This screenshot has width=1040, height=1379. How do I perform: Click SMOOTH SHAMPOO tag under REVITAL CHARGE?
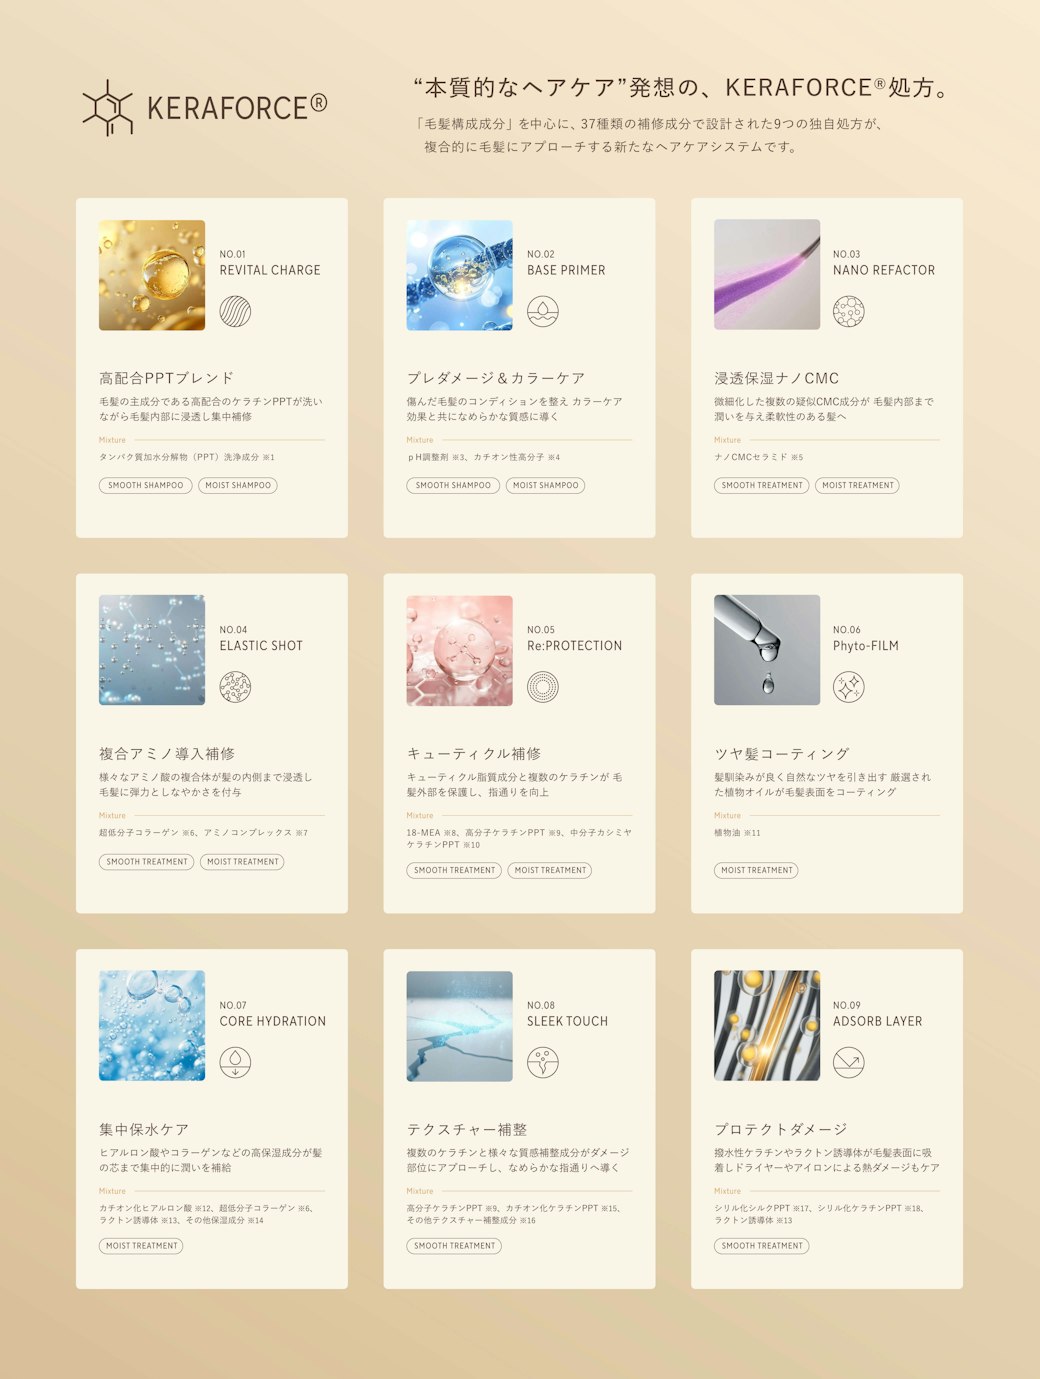[146, 485]
